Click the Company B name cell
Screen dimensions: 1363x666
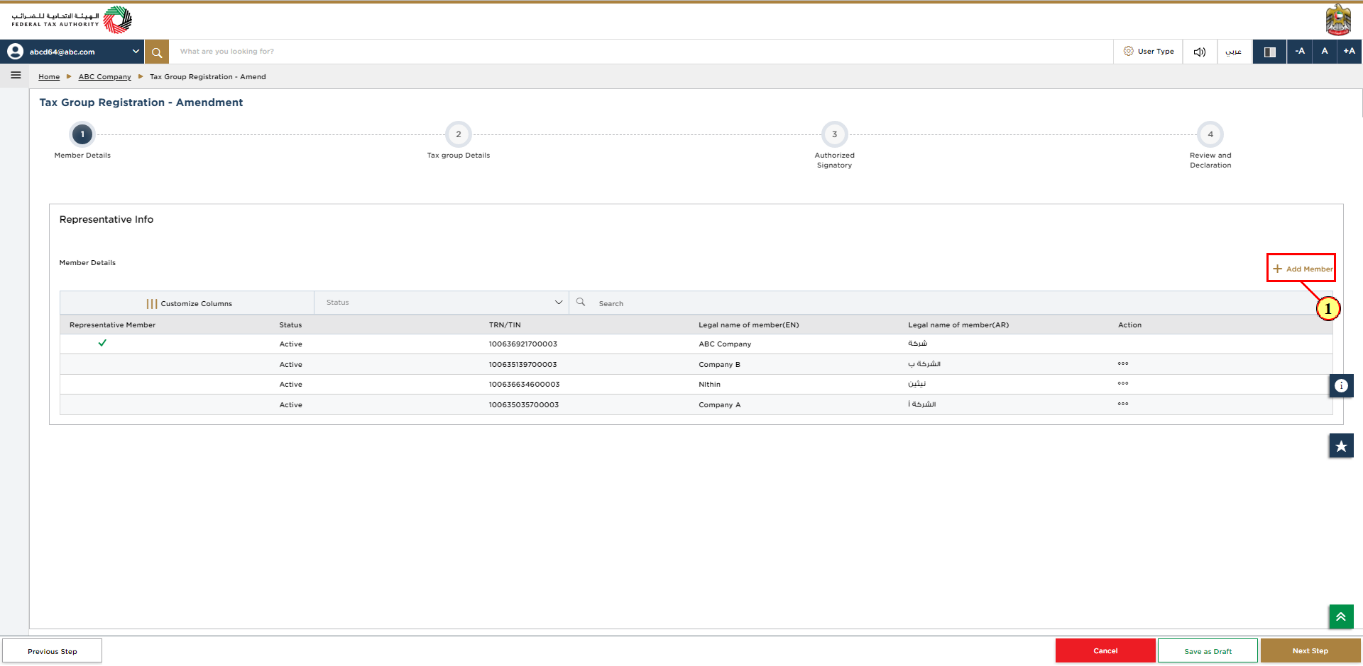[719, 364]
